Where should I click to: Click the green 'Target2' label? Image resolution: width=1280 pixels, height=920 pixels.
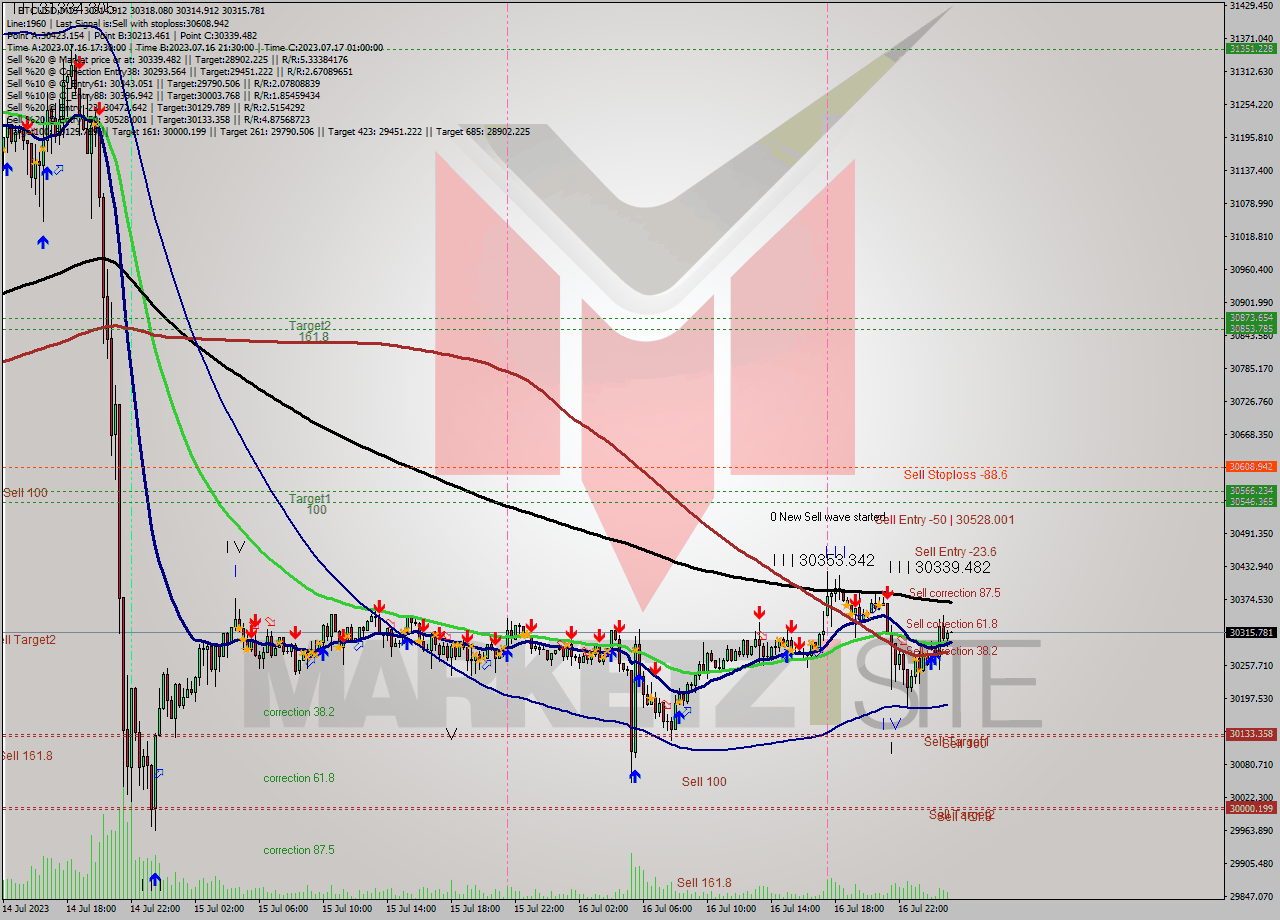point(310,326)
